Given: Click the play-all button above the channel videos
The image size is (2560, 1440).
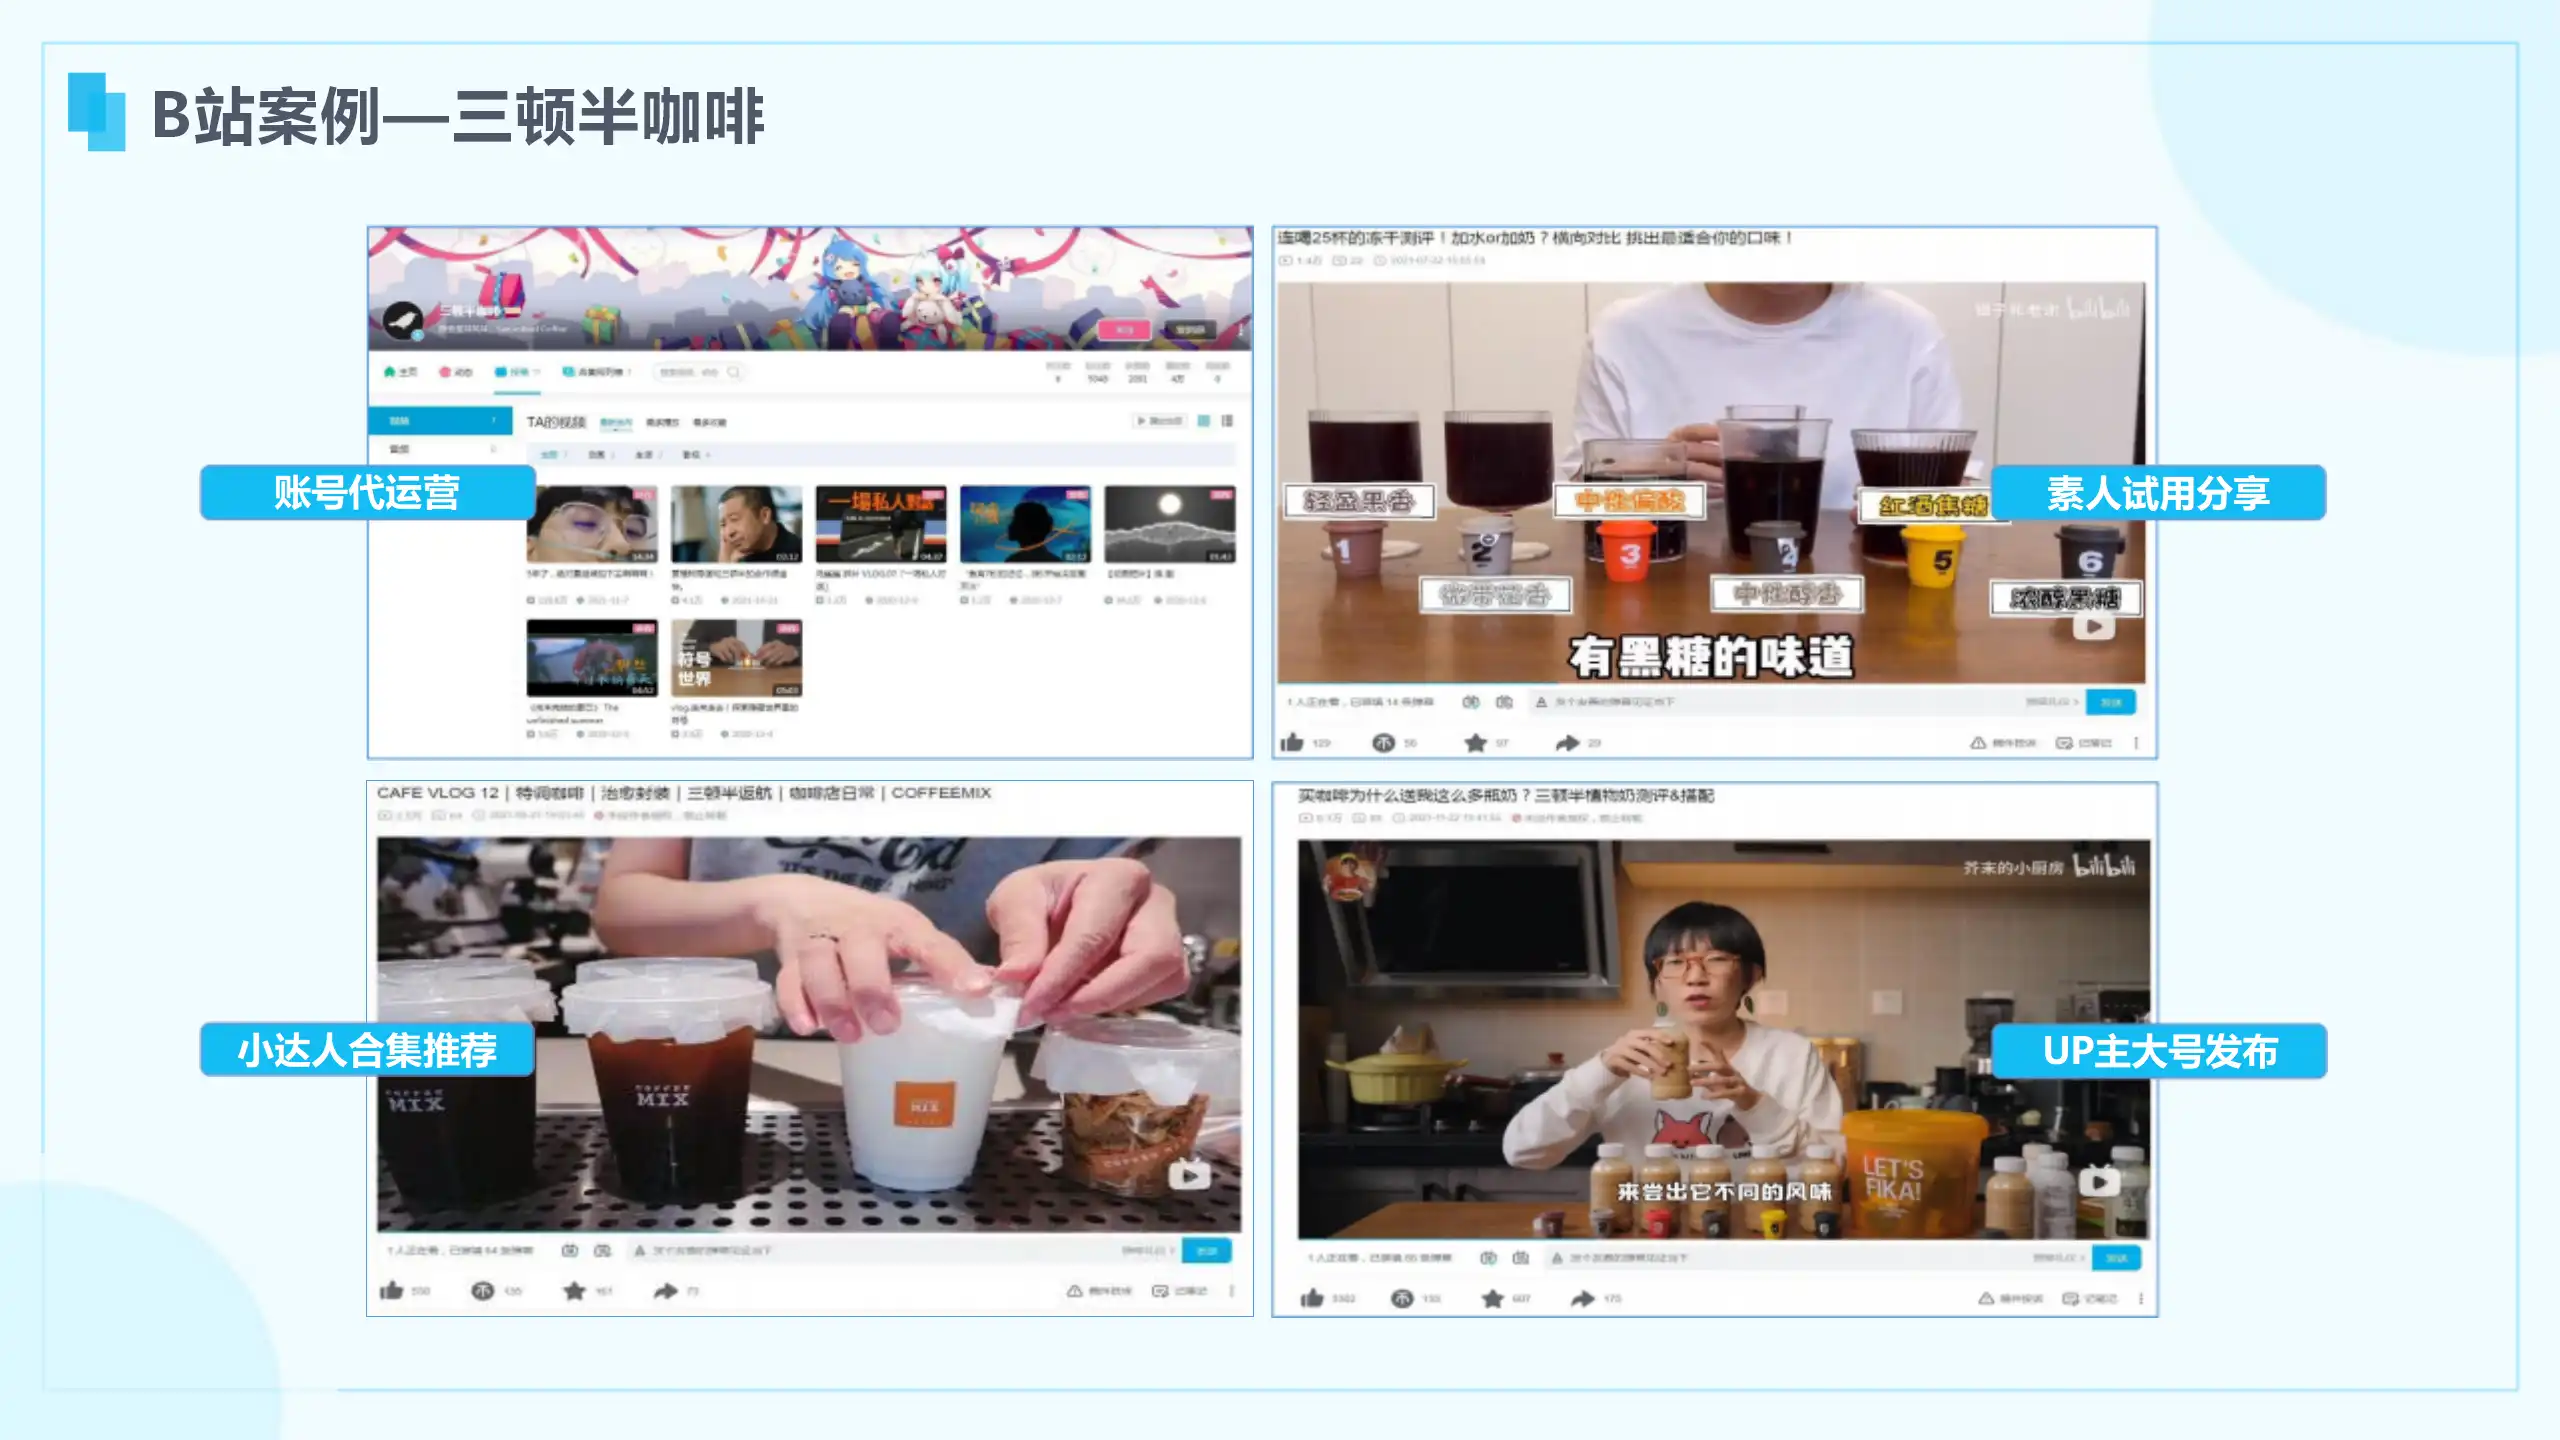Looking at the screenshot, I should 1159,421.
